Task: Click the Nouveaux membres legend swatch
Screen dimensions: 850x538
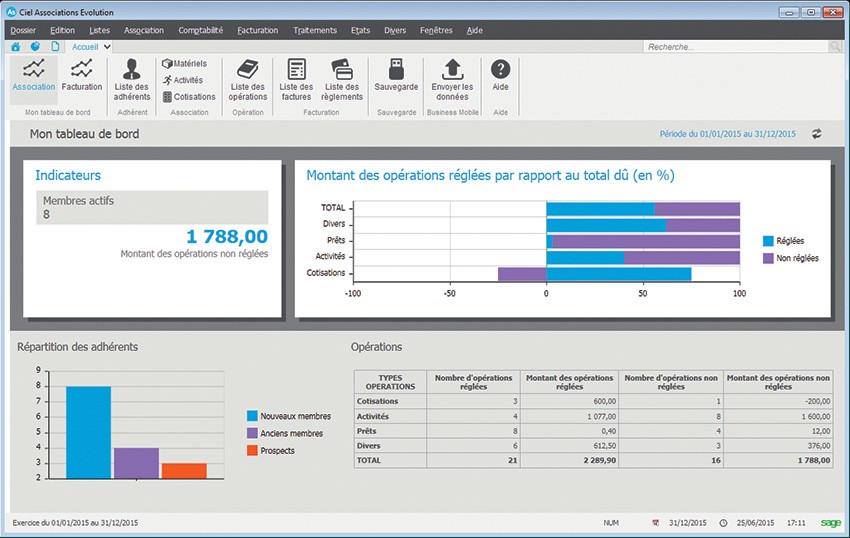Action: click(x=253, y=415)
